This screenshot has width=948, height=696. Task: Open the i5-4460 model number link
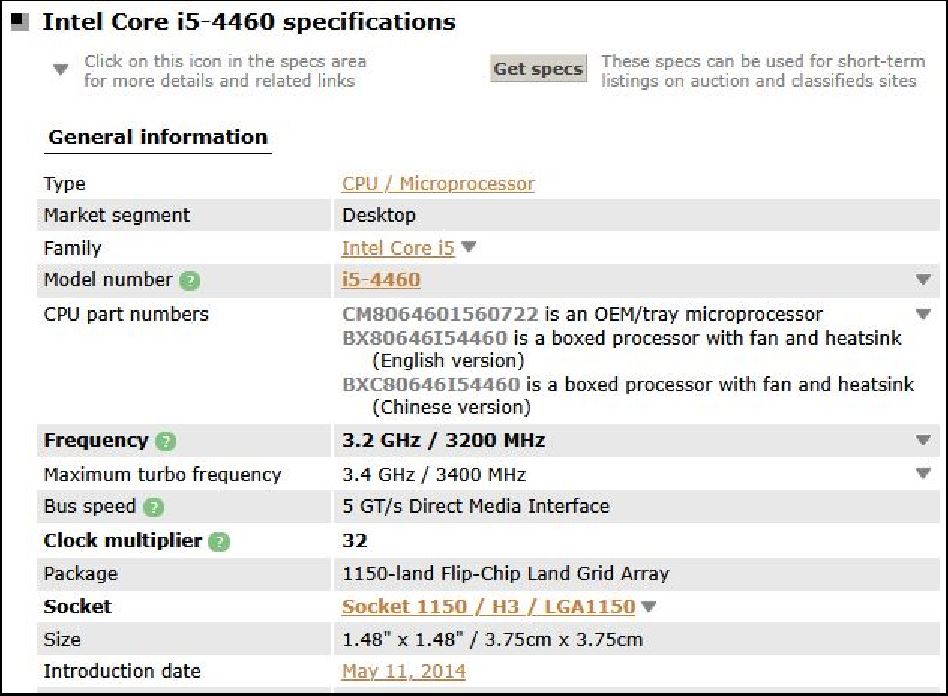pyautogui.click(x=381, y=280)
